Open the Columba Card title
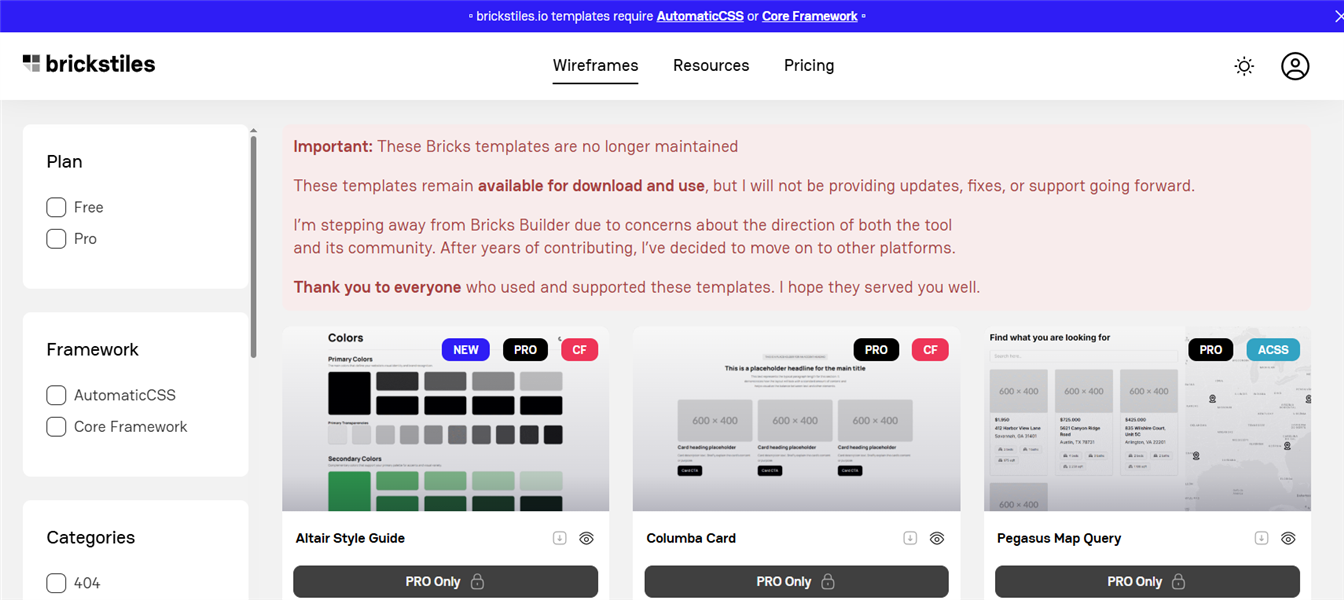The height and width of the screenshot is (600, 1344). click(x=691, y=538)
